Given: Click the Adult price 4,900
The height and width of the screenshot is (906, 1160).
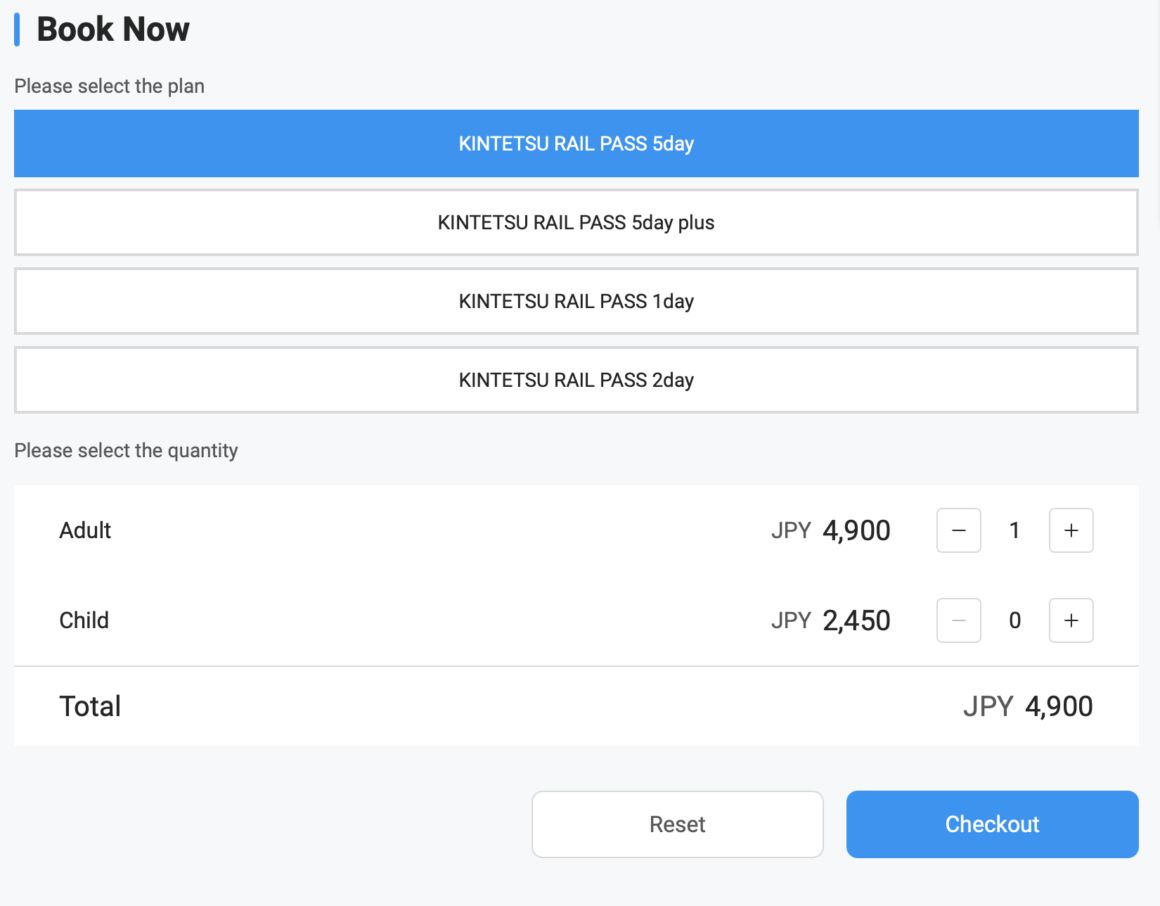Looking at the screenshot, I should 856,531.
